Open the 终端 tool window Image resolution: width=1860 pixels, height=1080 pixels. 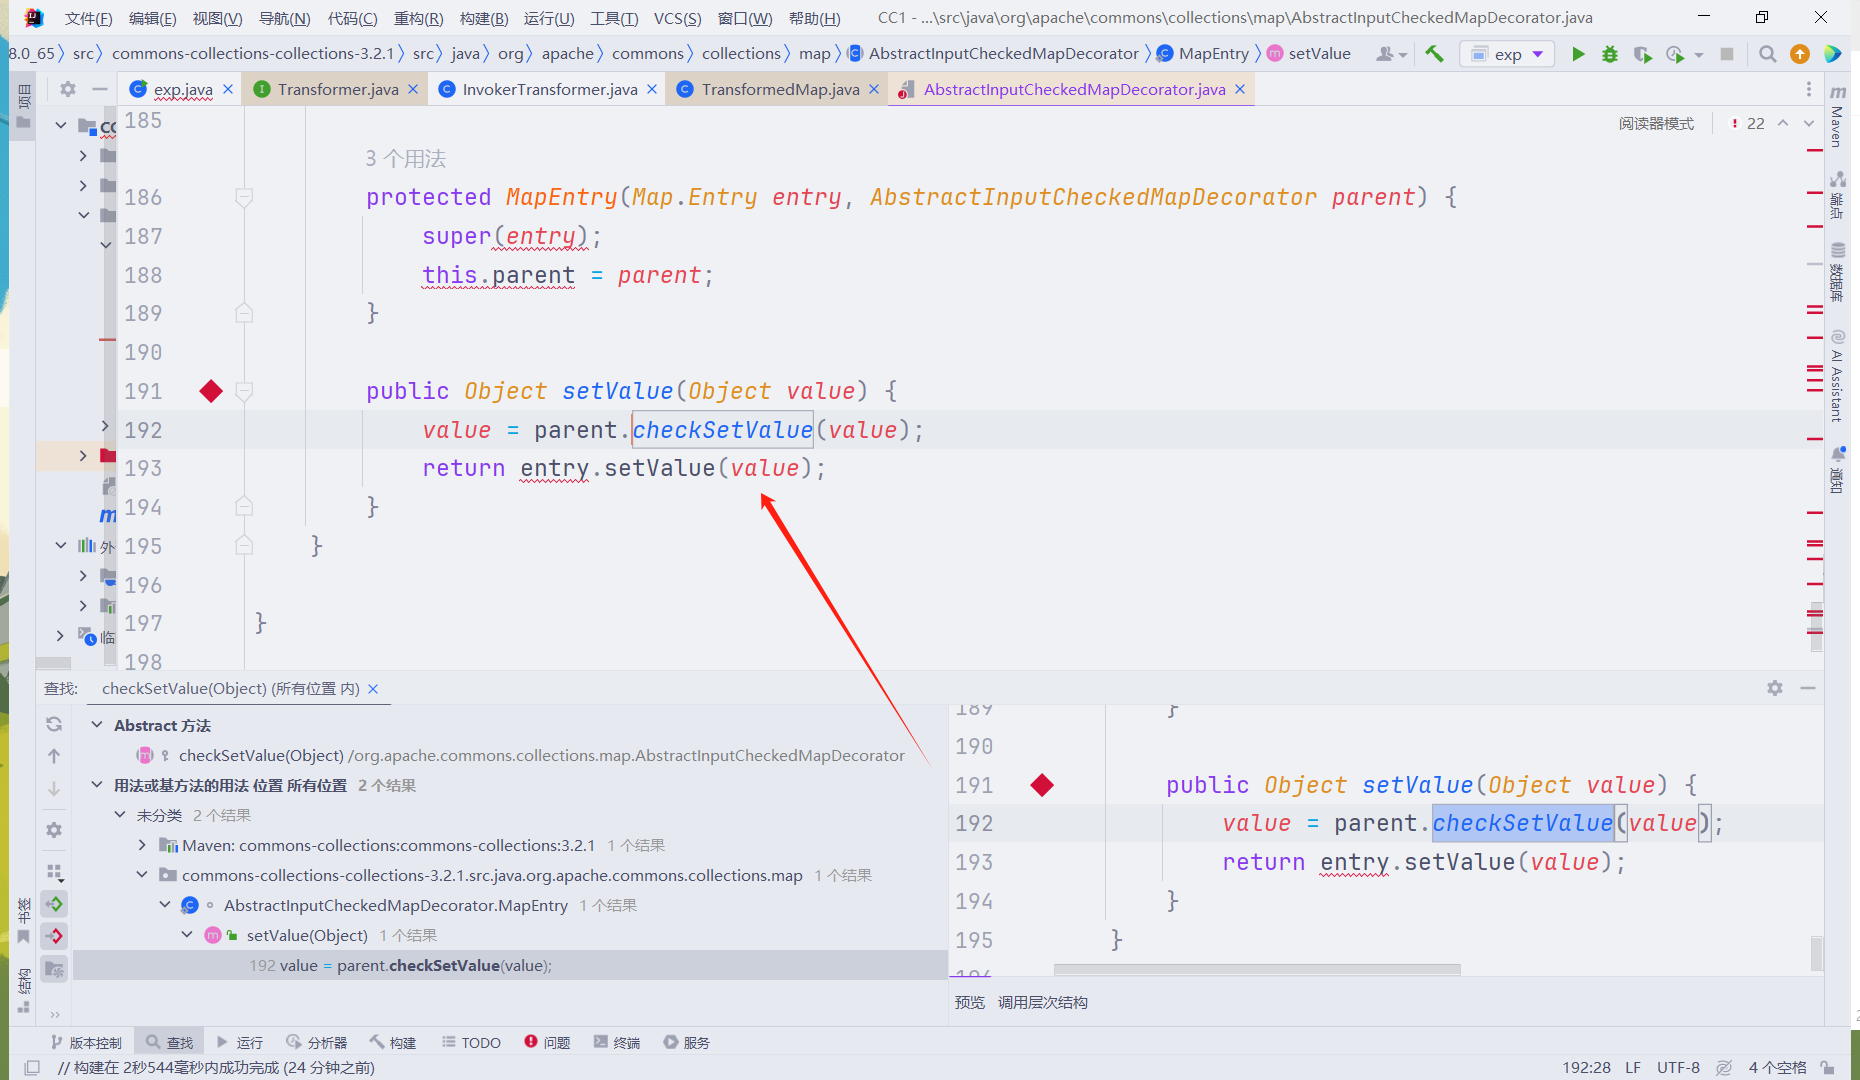tap(617, 1042)
